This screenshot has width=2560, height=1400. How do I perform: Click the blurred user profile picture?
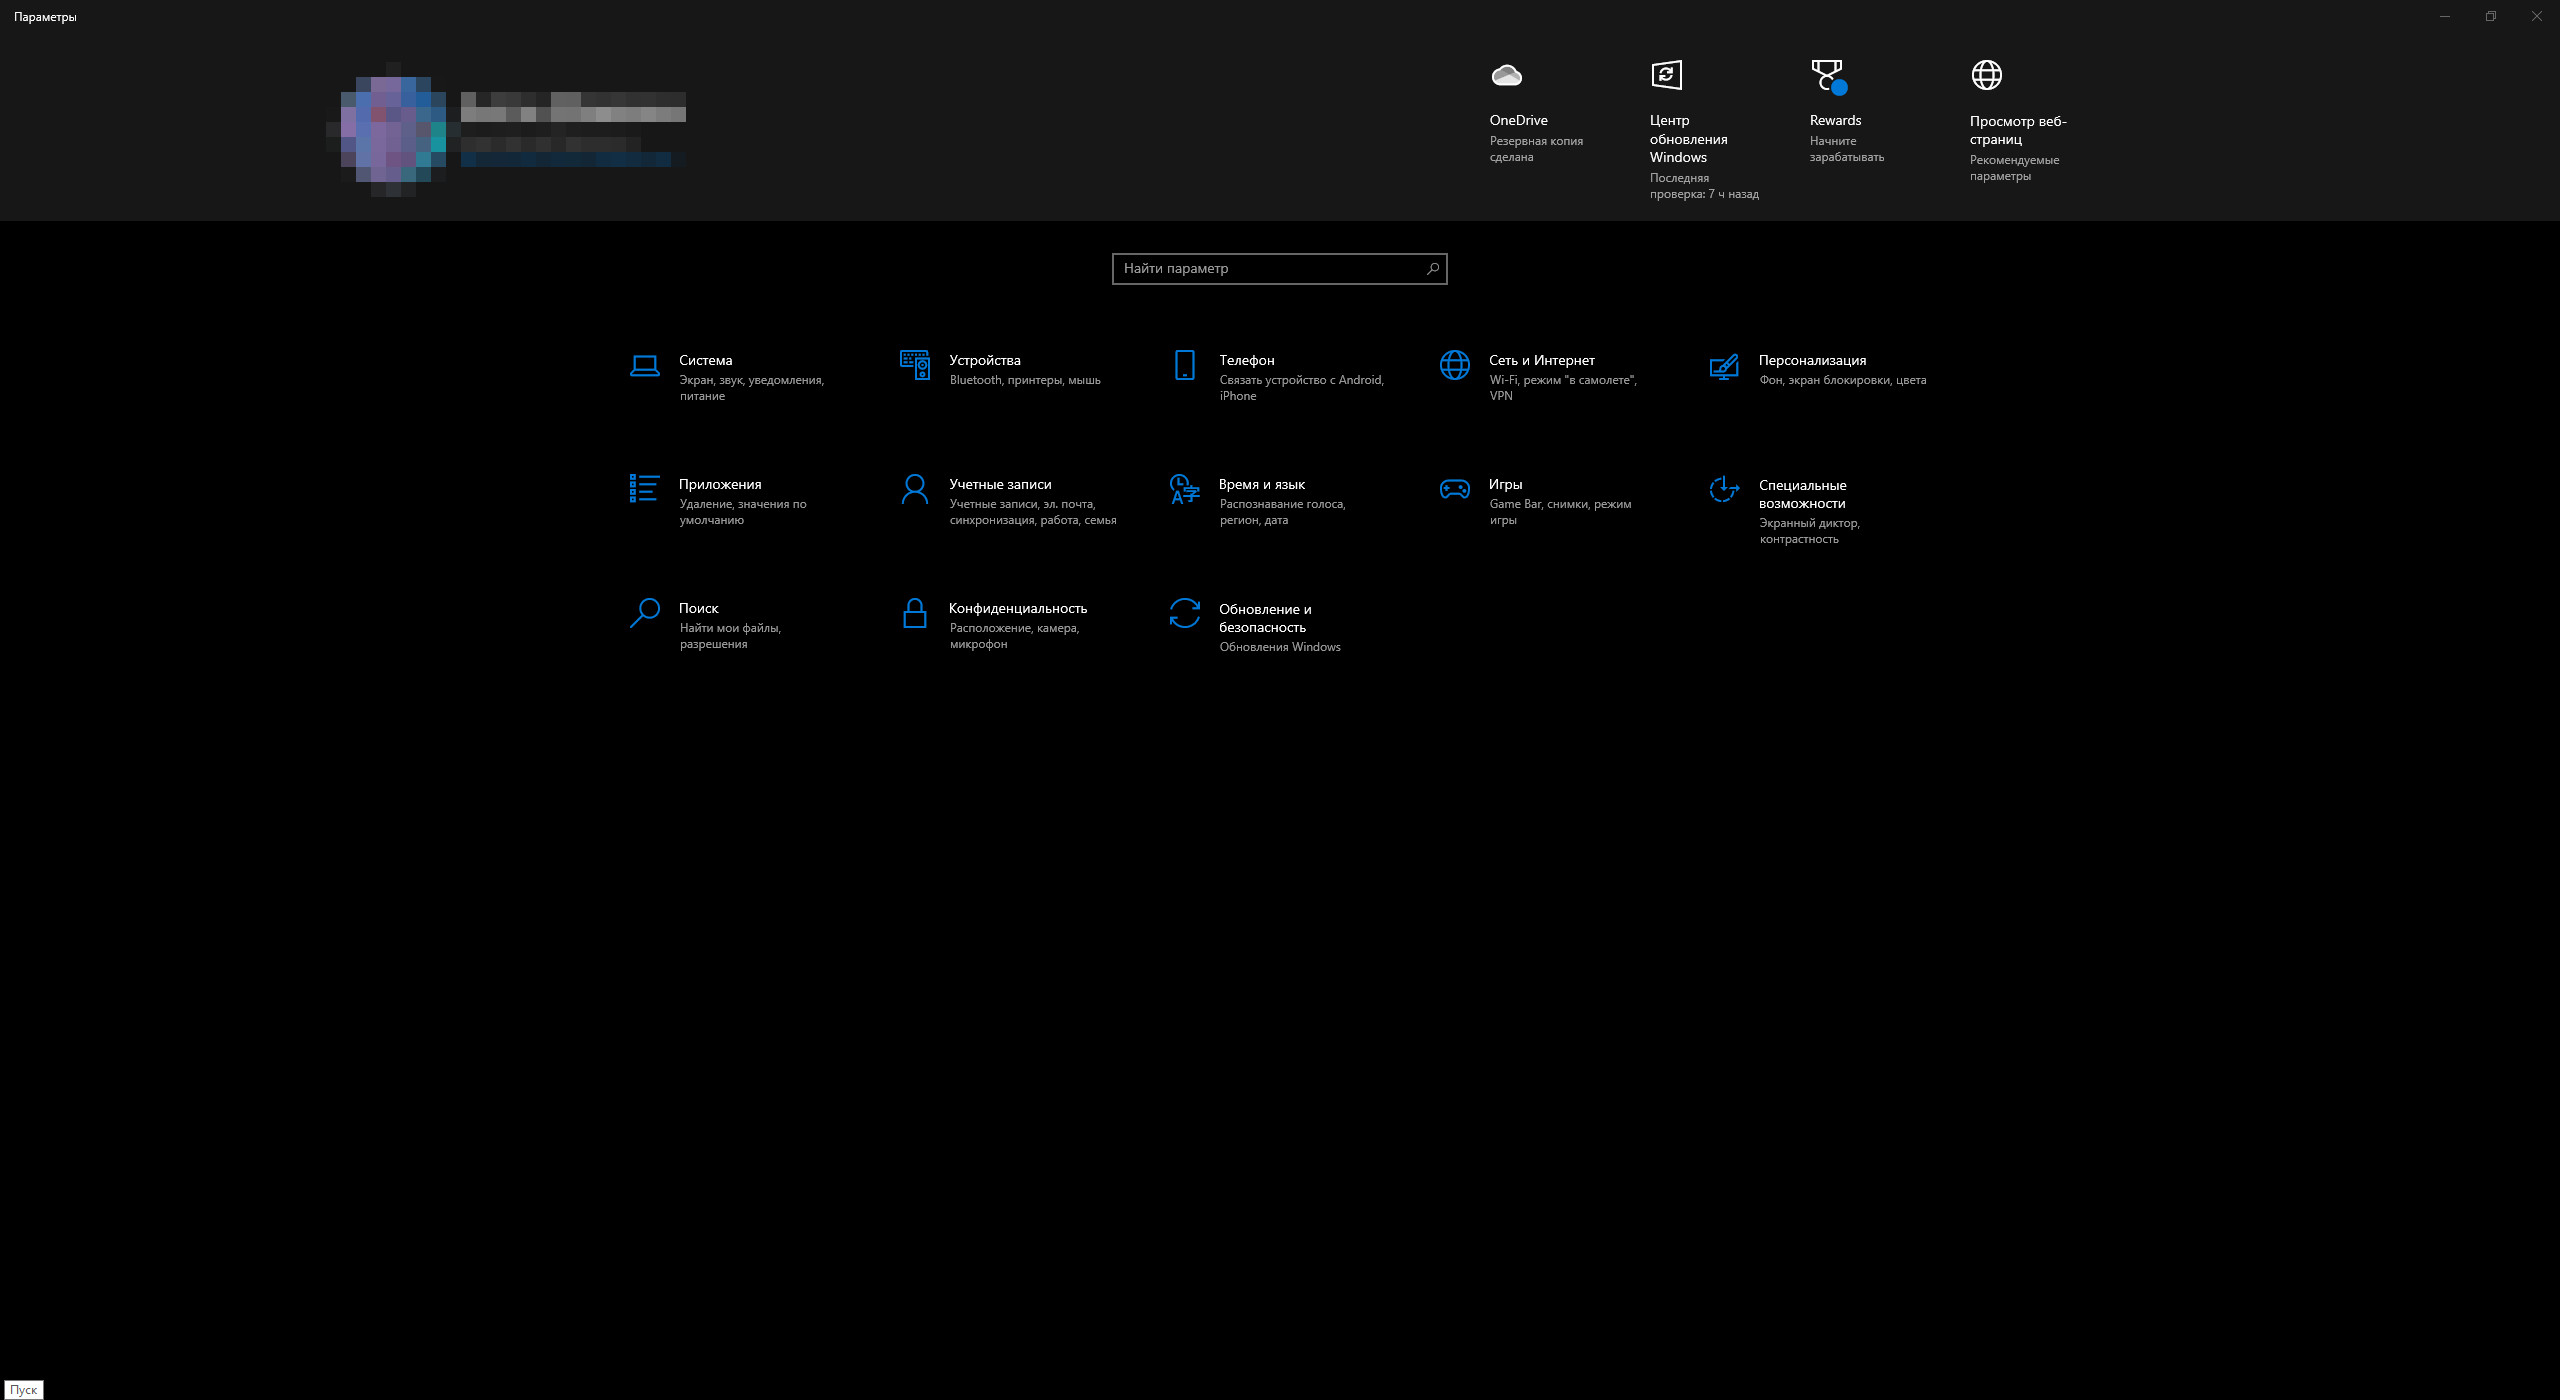pos(392,130)
